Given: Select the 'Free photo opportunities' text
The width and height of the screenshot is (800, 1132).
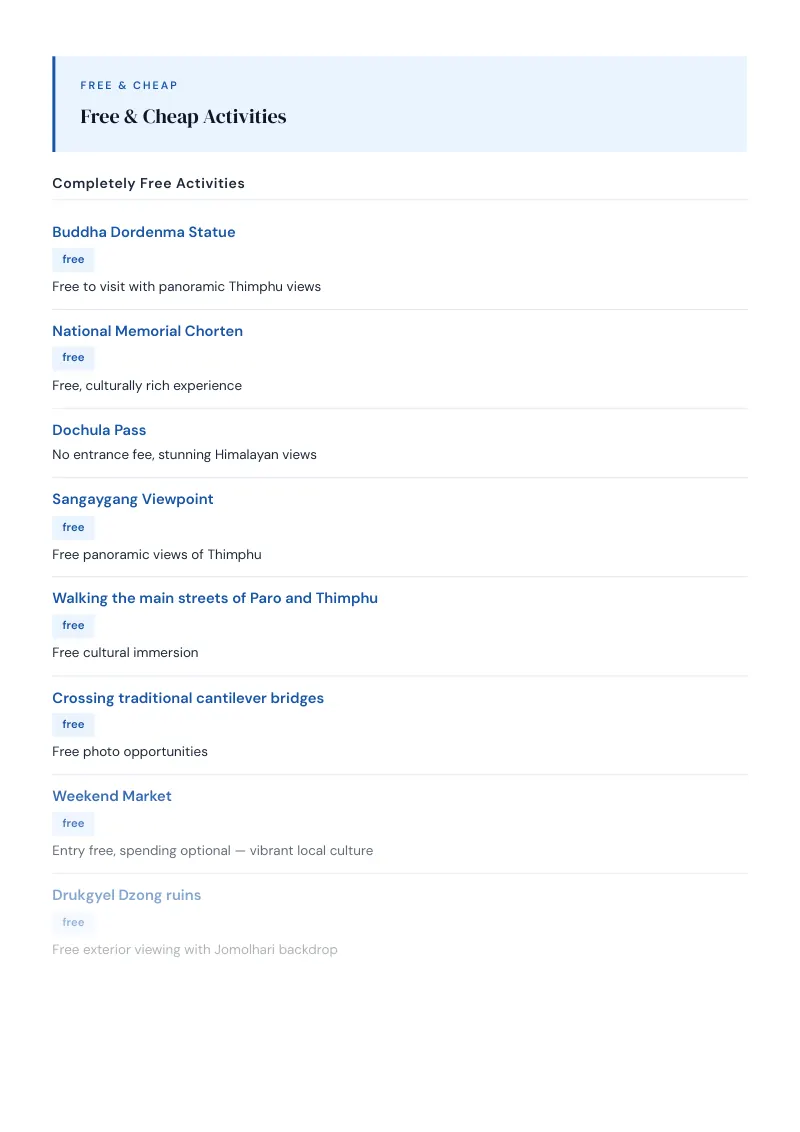Looking at the screenshot, I should tap(130, 752).
